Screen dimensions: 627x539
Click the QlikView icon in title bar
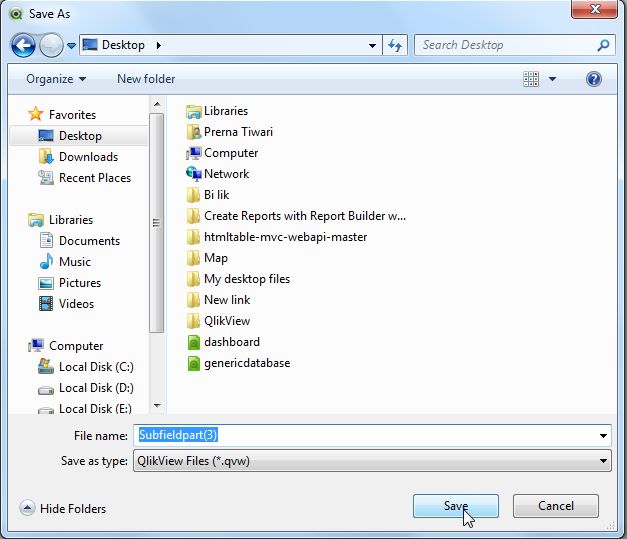pos(16,14)
